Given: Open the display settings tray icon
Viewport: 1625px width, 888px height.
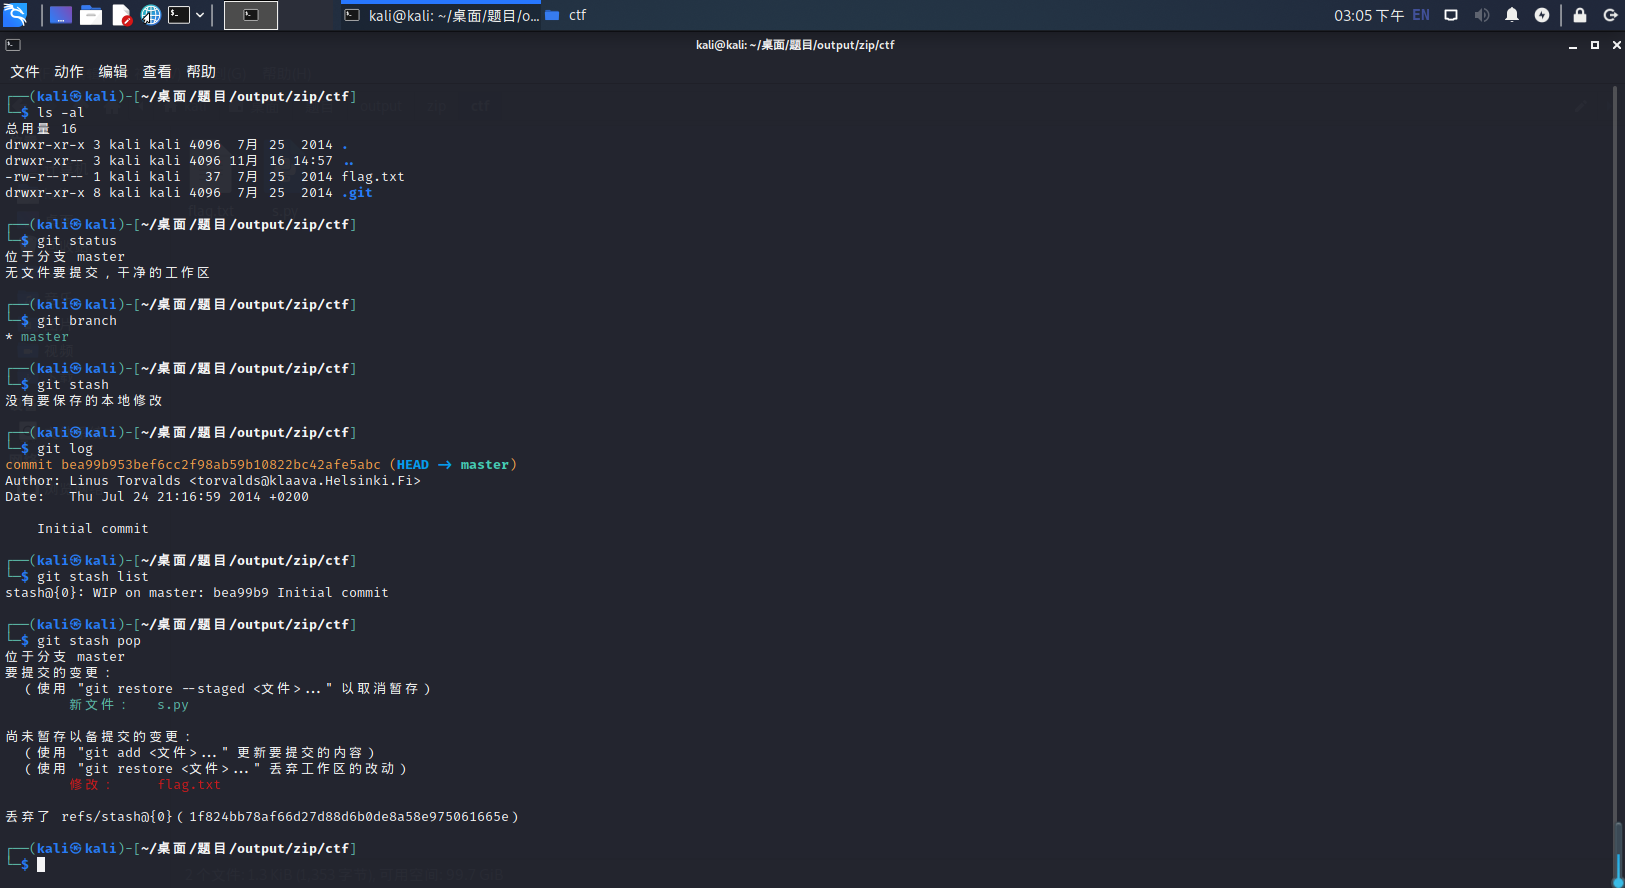Looking at the screenshot, I should 1451,15.
